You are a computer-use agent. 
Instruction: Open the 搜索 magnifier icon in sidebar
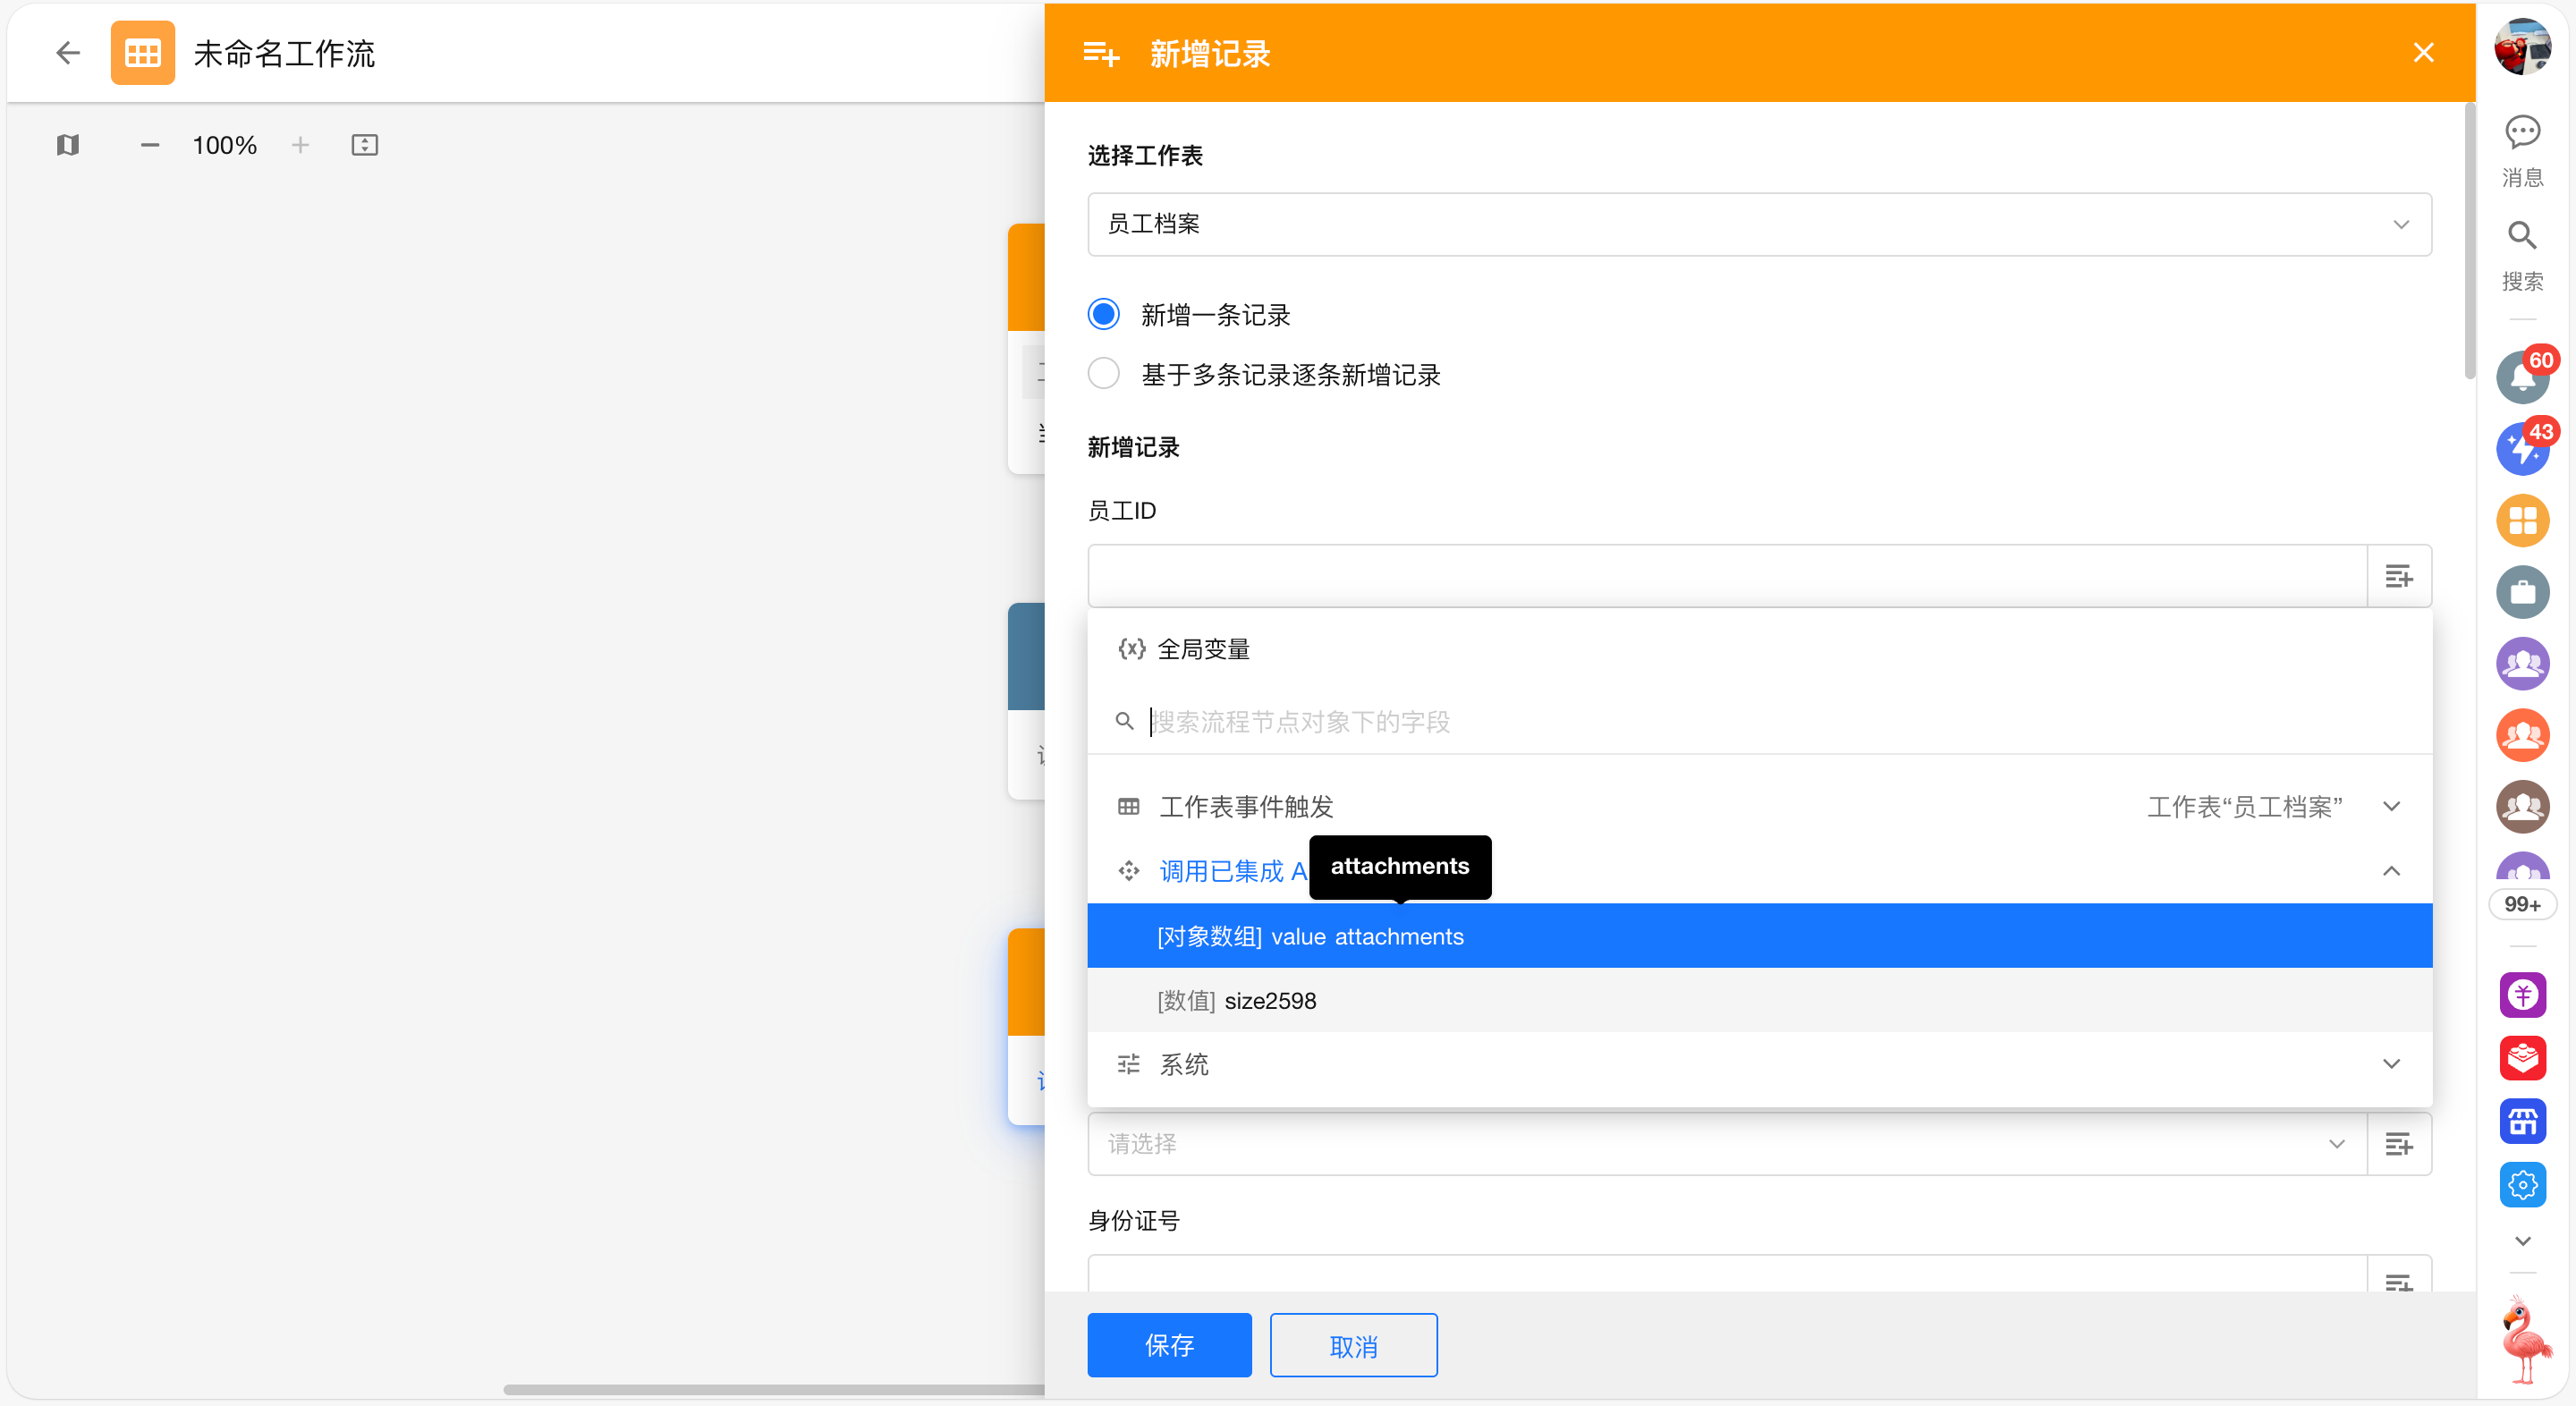tap(2521, 237)
